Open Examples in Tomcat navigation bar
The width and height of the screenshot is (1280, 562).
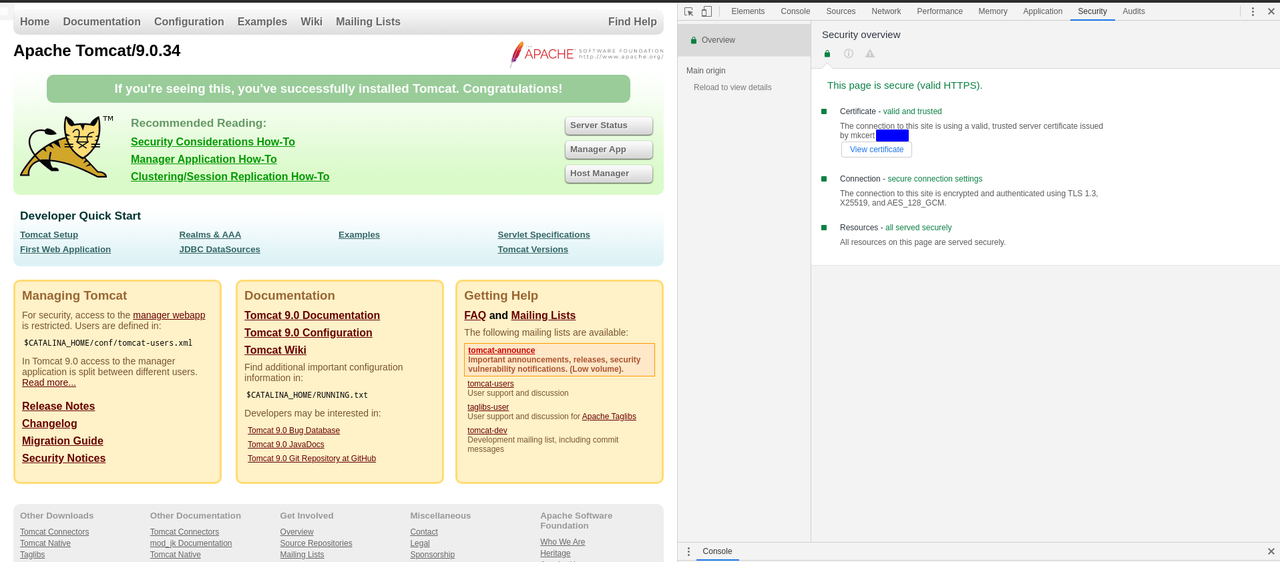pos(262,21)
